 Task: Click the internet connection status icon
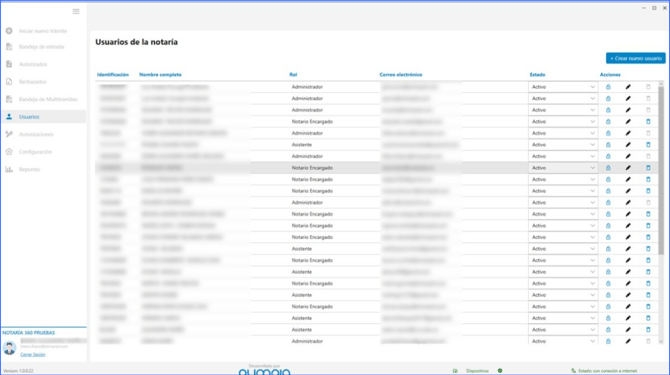tap(573, 371)
